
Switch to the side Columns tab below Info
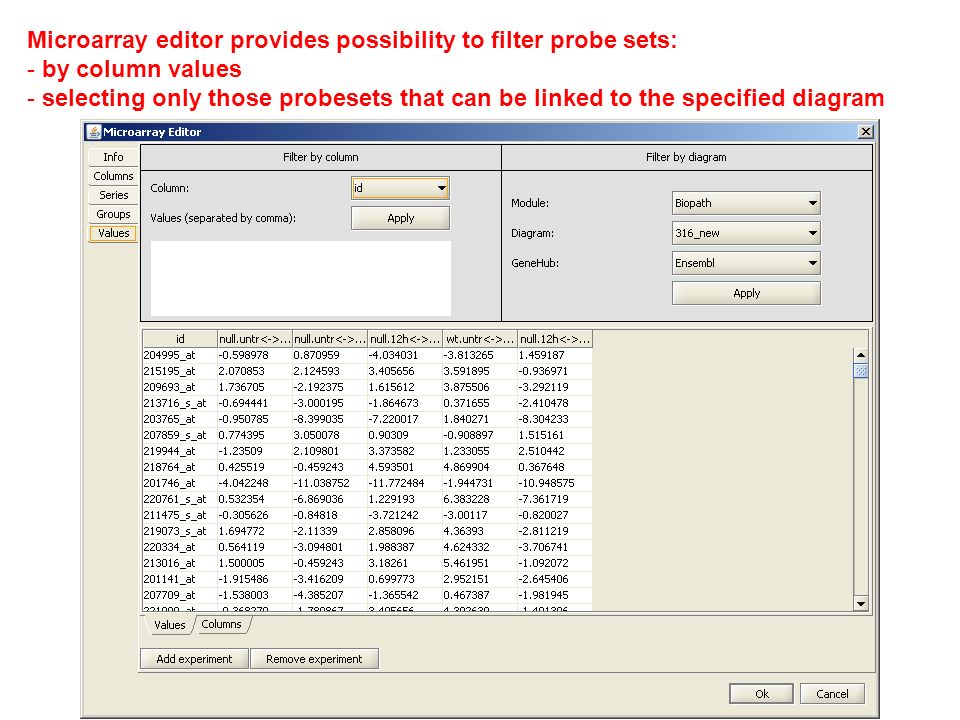113,176
